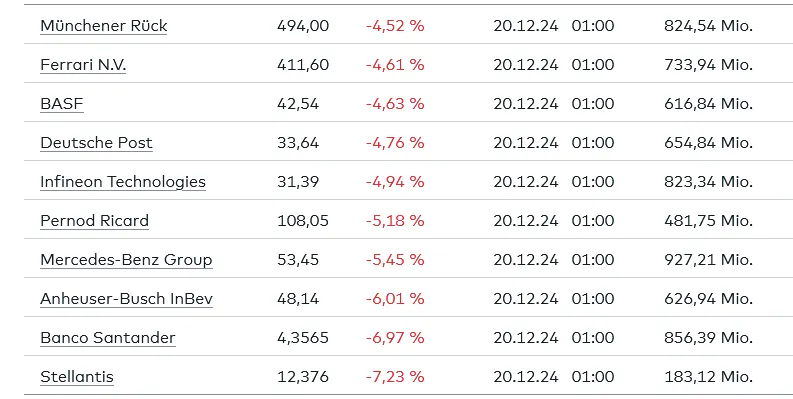Viewport: 793px width, 399px height.
Task: Click BASF percentage change -4,63 %
Action: [395, 104]
